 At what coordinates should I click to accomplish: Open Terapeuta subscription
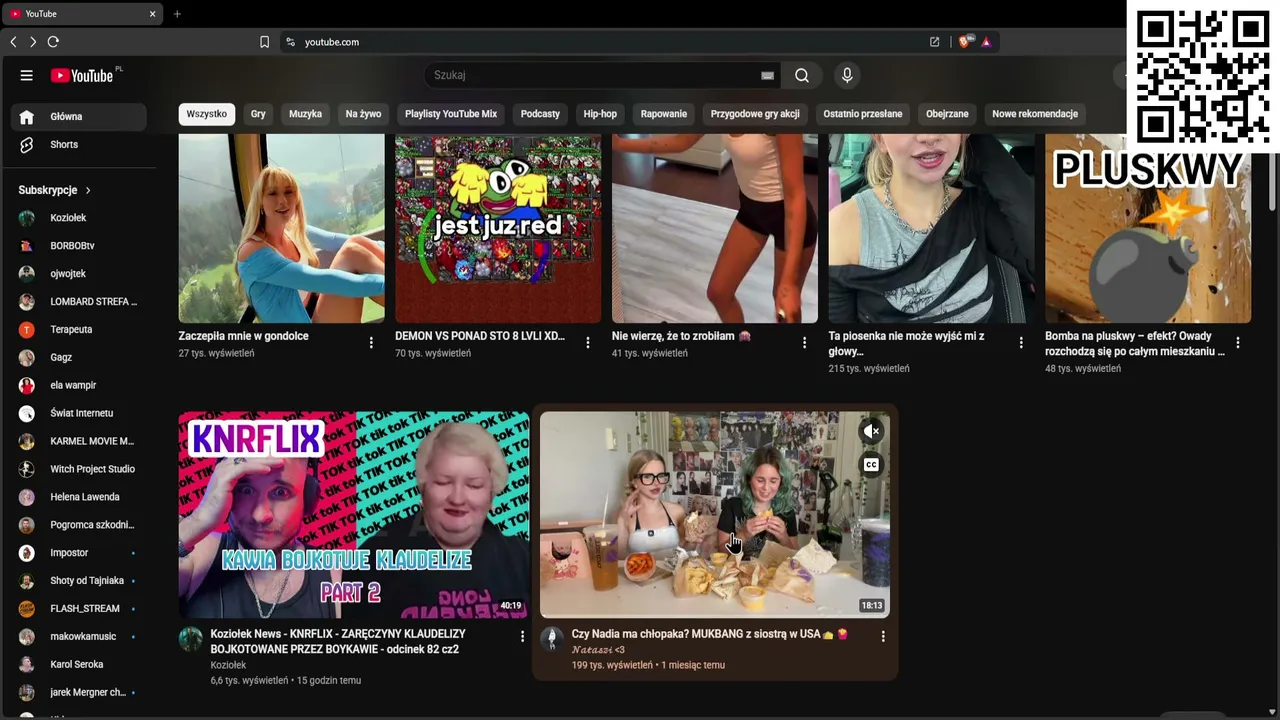point(78,330)
